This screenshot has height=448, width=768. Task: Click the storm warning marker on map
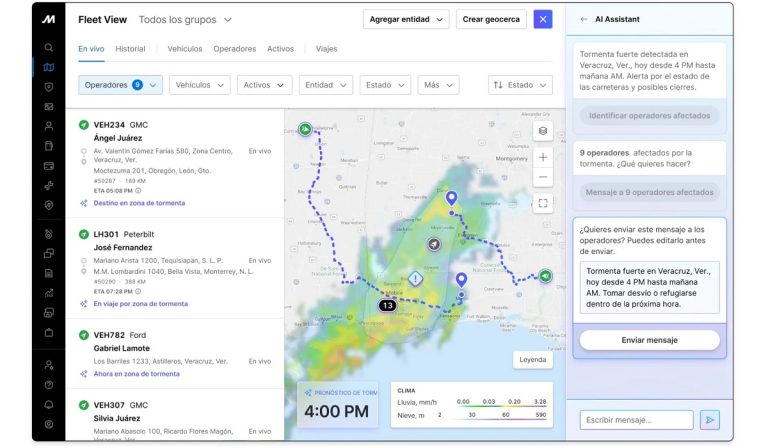click(x=415, y=279)
